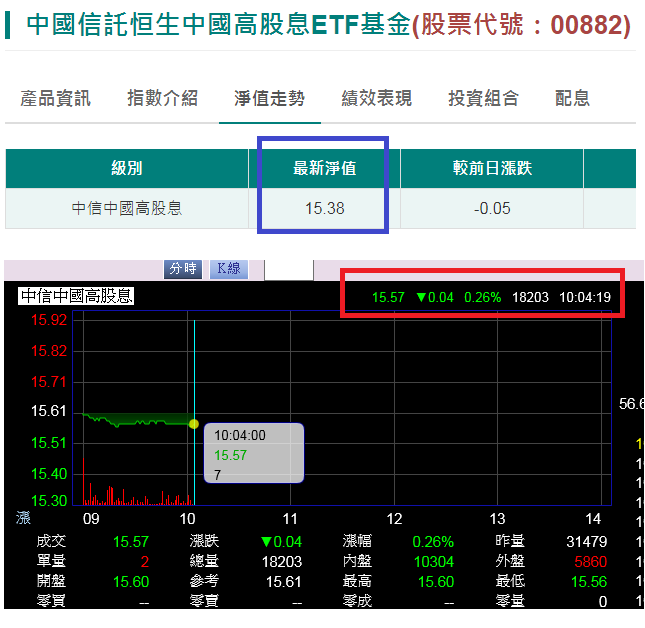This screenshot has width=645, height=628.
Task: Click the 13 hour axis label
Action: 497,519
